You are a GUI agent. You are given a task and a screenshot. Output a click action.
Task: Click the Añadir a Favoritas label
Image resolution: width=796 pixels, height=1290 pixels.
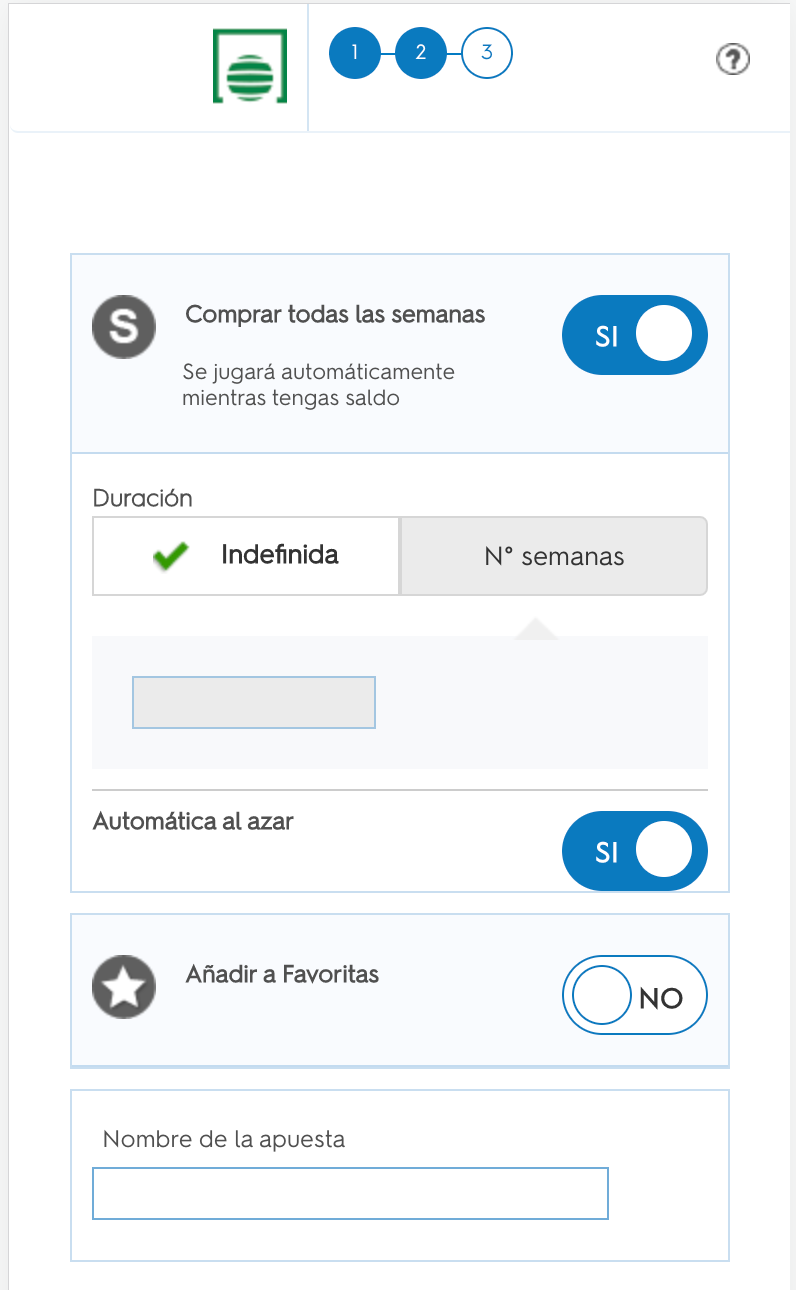282,974
